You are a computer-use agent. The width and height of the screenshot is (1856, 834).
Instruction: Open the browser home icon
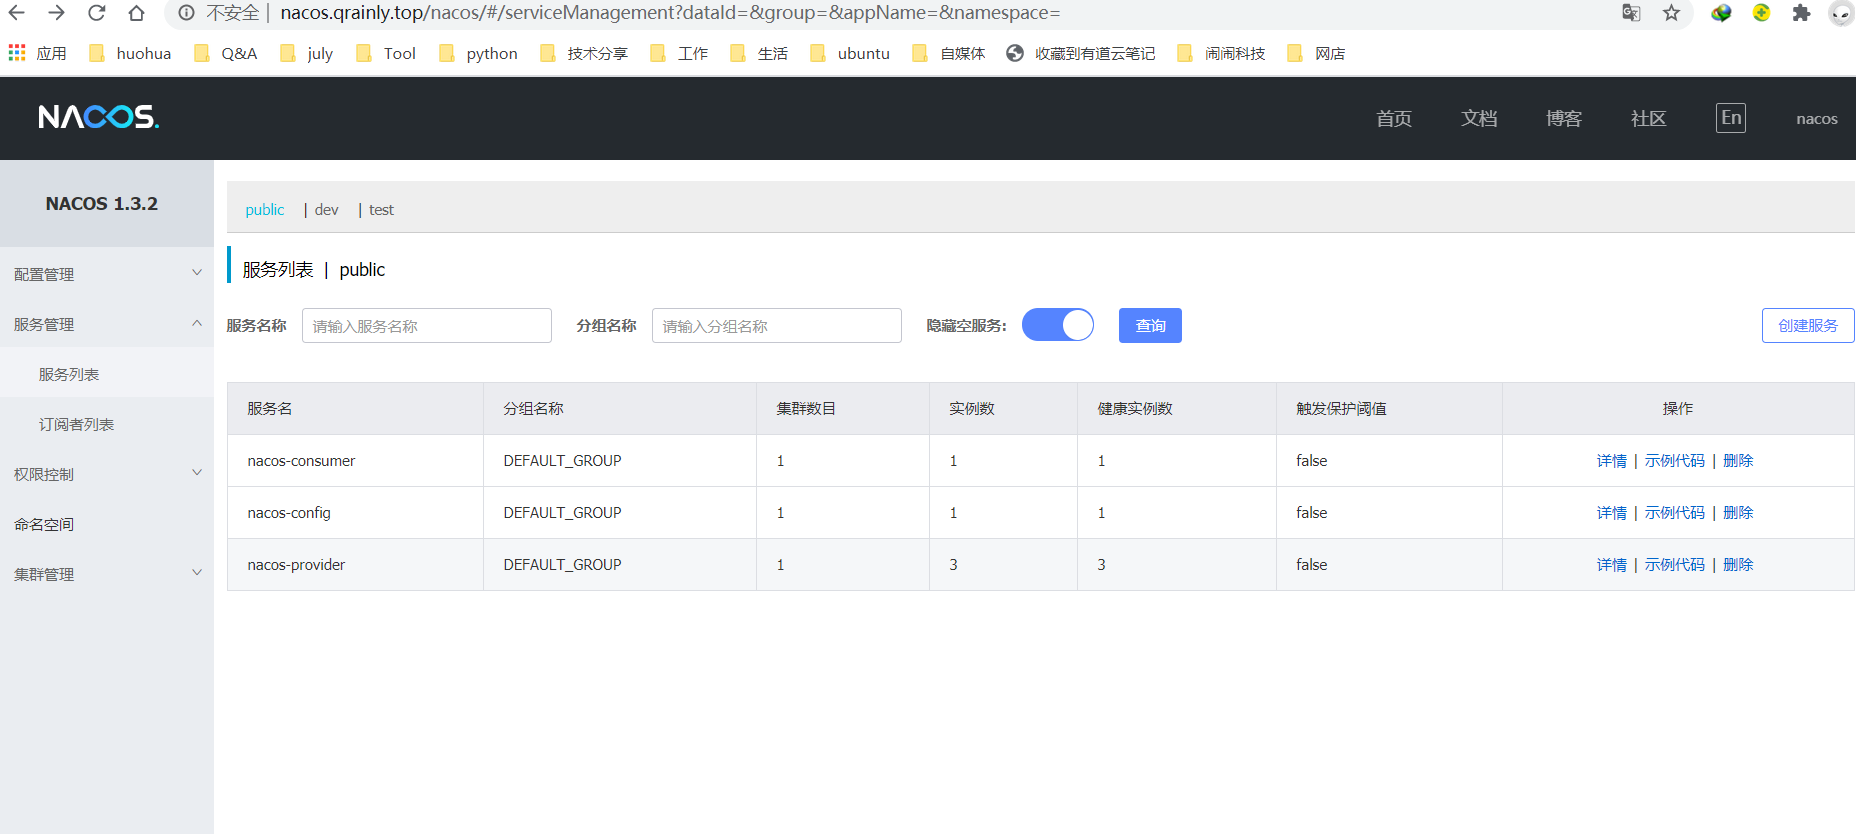point(136,13)
